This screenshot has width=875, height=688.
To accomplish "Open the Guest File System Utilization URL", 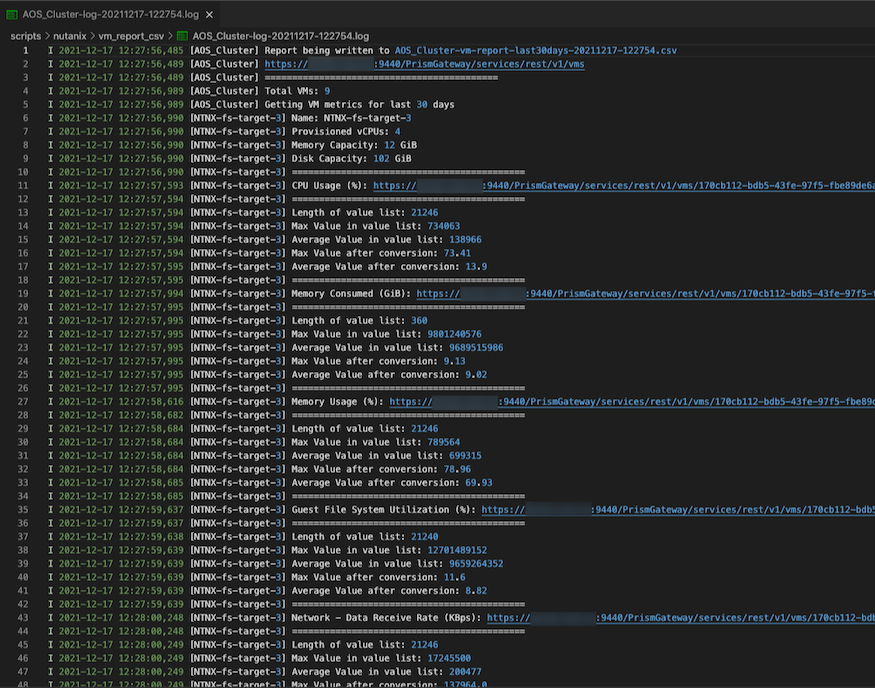I will point(677,510).
